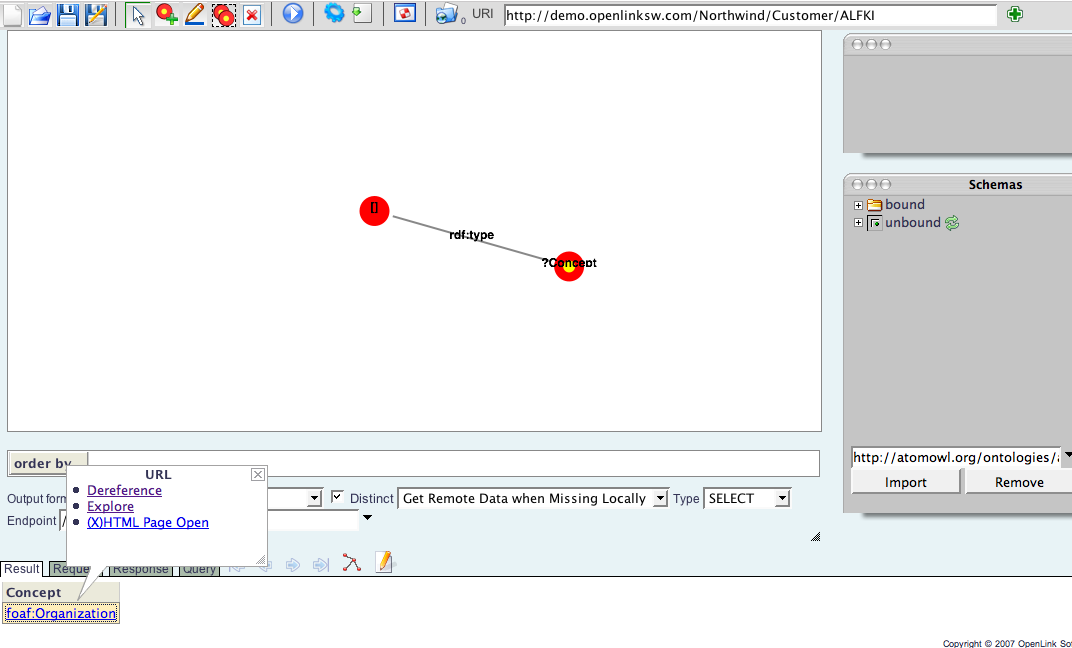Toggle the Distinct checkbox
The width and height of the screenshot is (1072, 648).
click(x=337, y=497)
